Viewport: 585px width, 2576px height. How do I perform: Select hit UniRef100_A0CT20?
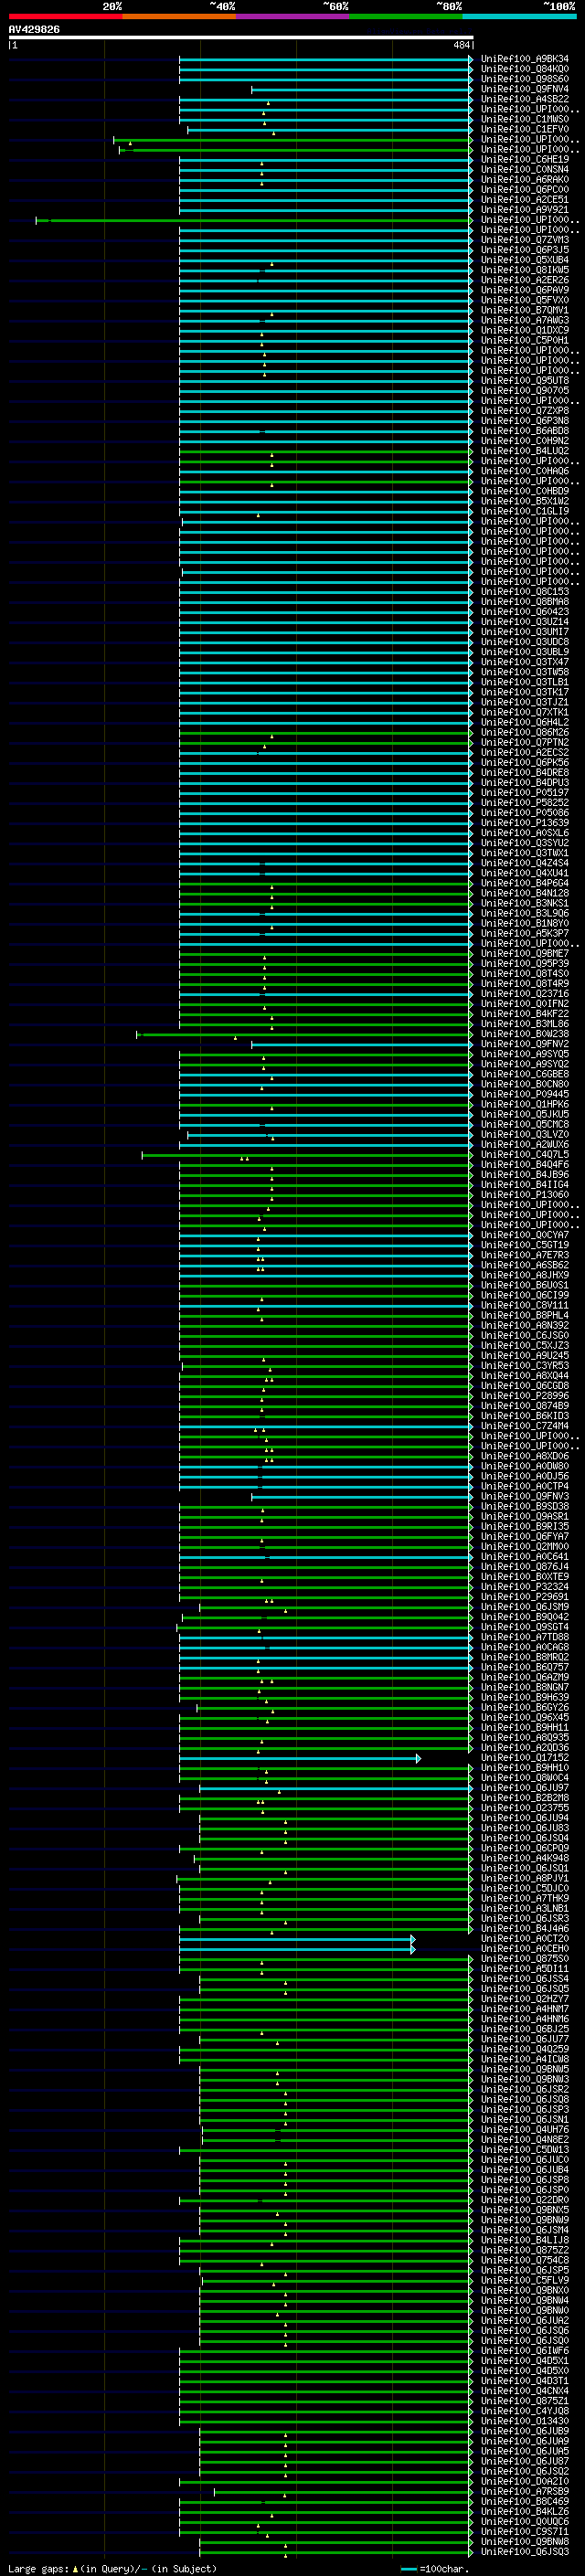coord(525,1938)
